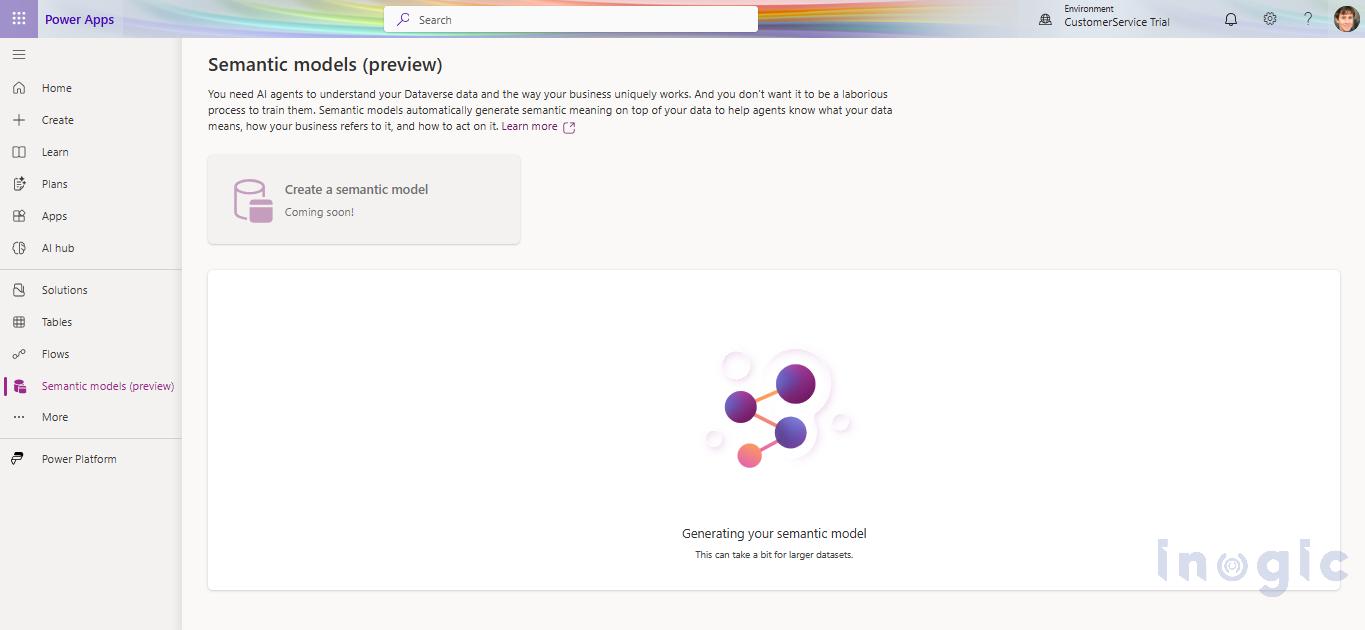Screen dimensions: 1365x630
Task: Click 'This can take a bit for larger datasets.'
Action: tap(774, 555)
